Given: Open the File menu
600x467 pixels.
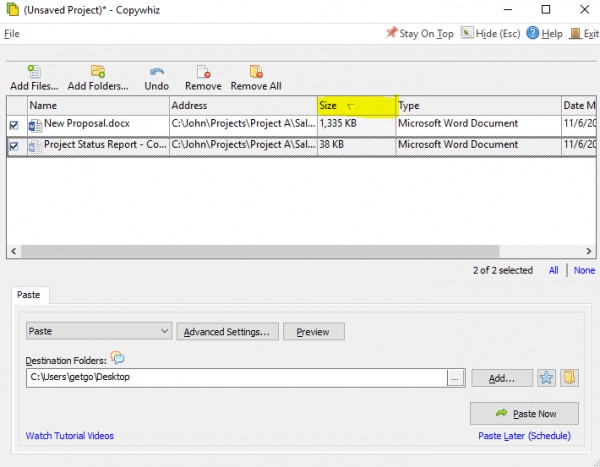Looking at the screenshot, I should pos(12,34).
